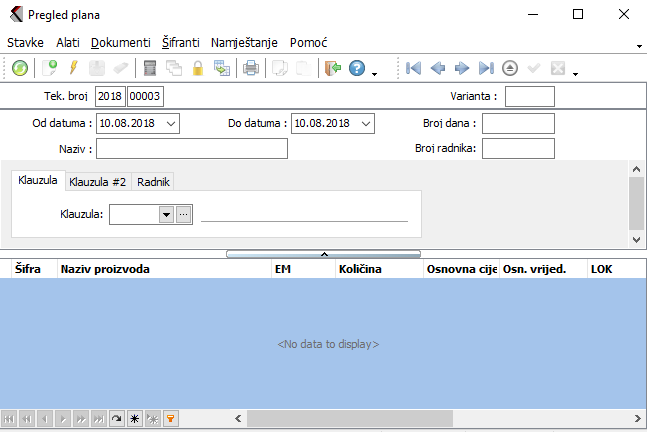Click the yellow lightning bolt icon

click(x=72, y=69)
